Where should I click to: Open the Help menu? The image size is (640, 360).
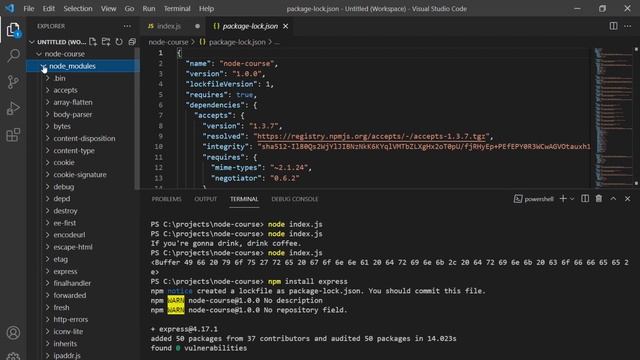pyautogui.click(x=206, y=9)
